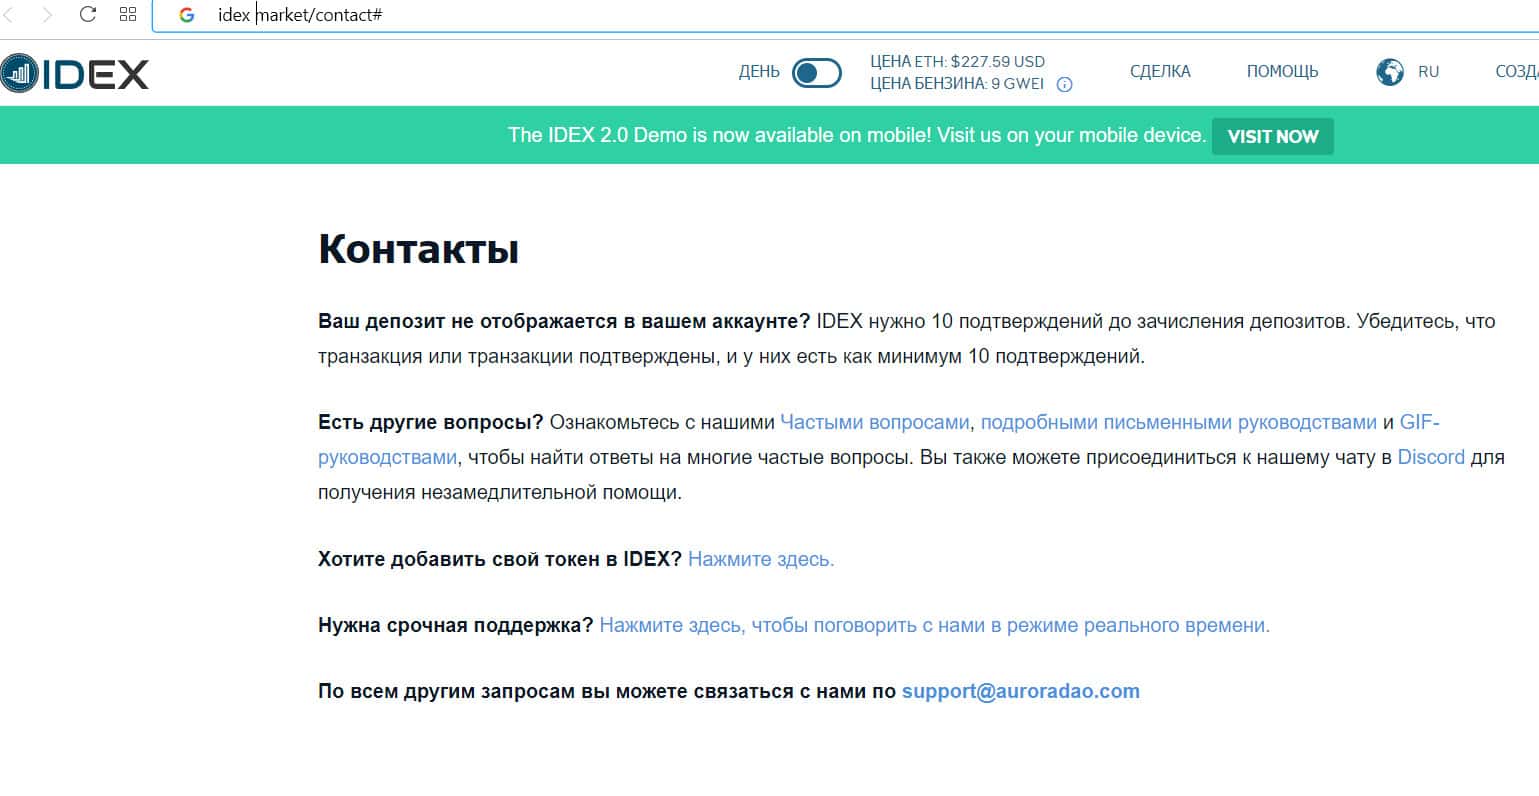Click the browser back arrow
This screenshot has width=1539, height=796.
pos(10,15)
